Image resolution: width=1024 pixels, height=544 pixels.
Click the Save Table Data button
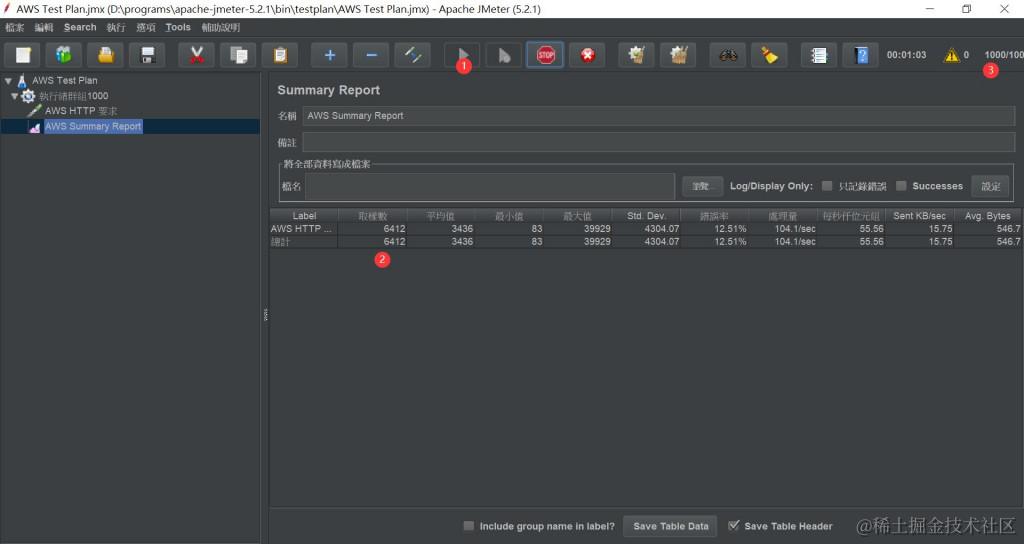tap(670, 526)
